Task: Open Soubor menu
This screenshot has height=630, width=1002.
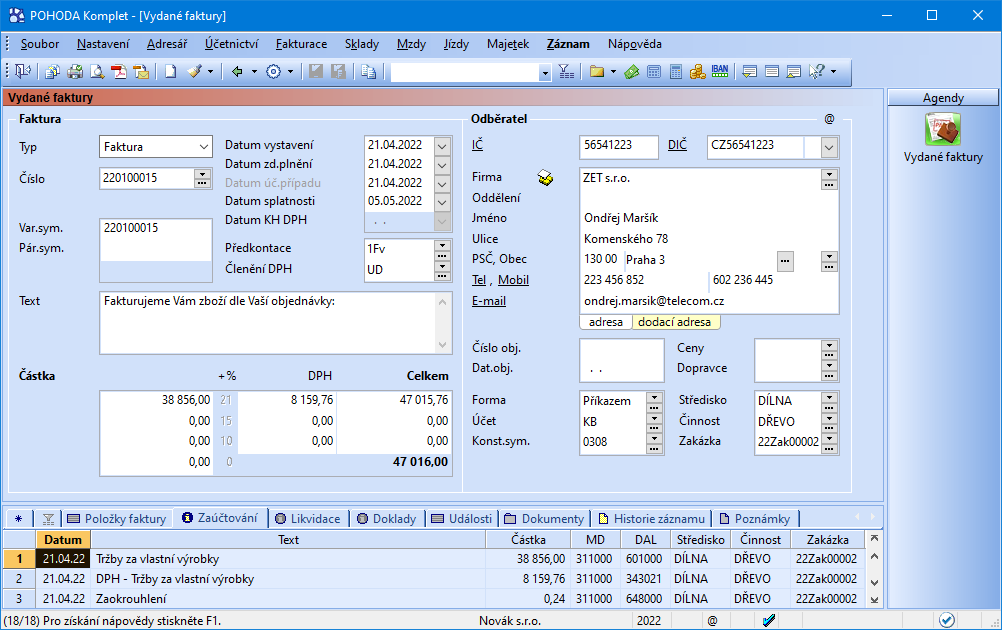Action: (40, 44)
